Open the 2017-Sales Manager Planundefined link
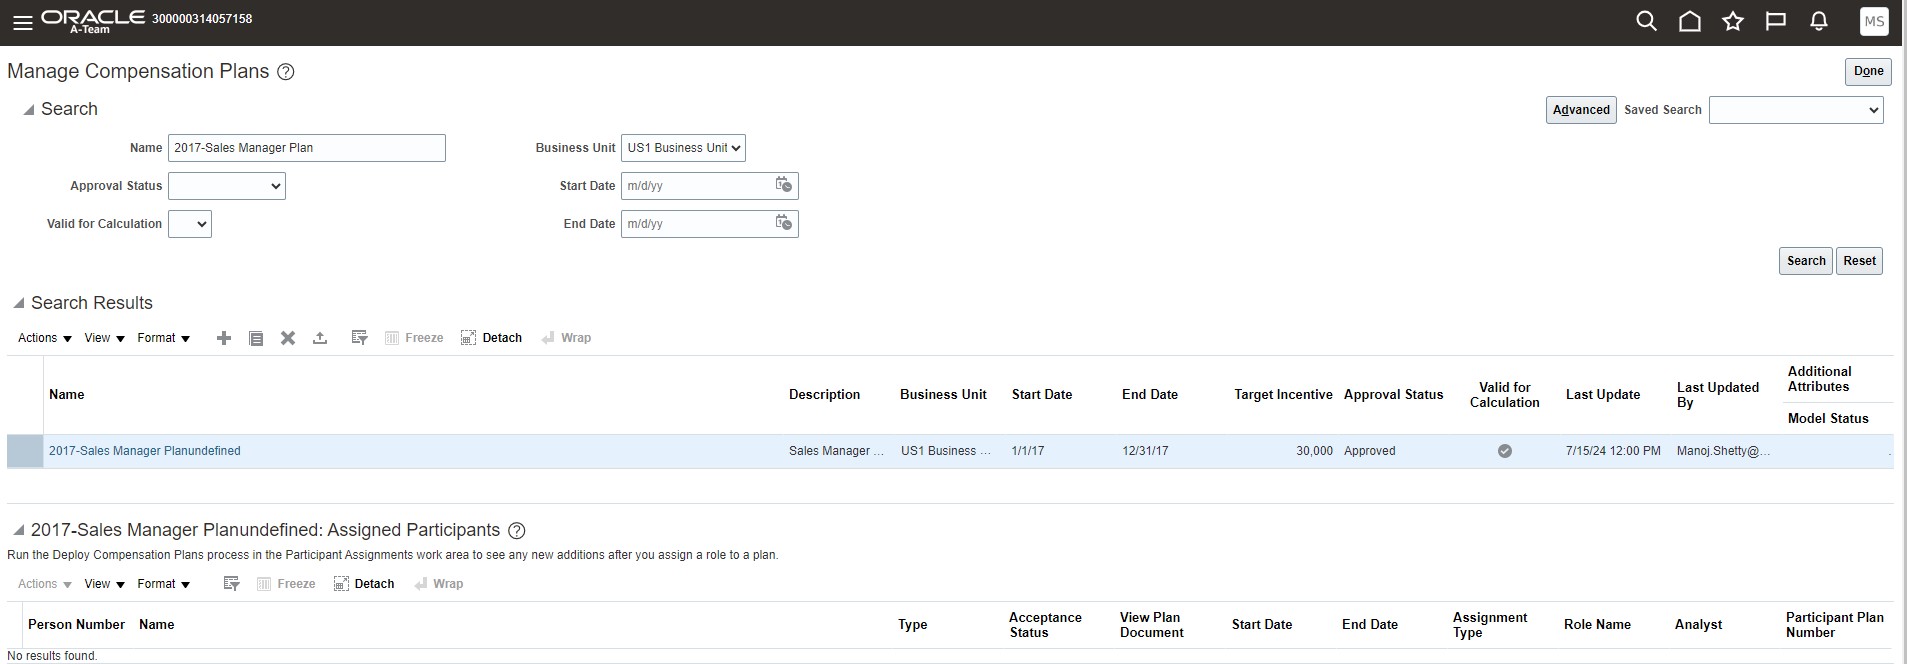The image size is (1907, 664). tap(145, 451)
